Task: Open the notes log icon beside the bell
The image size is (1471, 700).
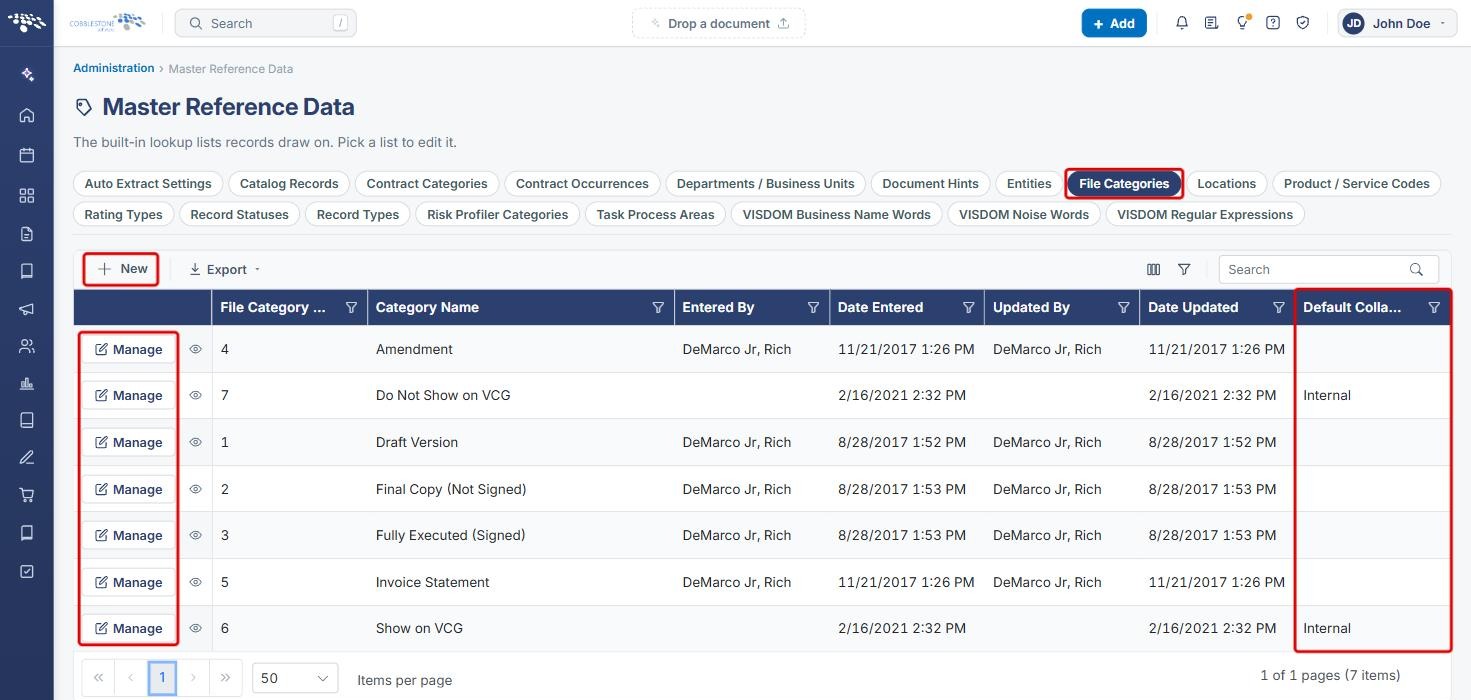Action: pos(1212,23)
